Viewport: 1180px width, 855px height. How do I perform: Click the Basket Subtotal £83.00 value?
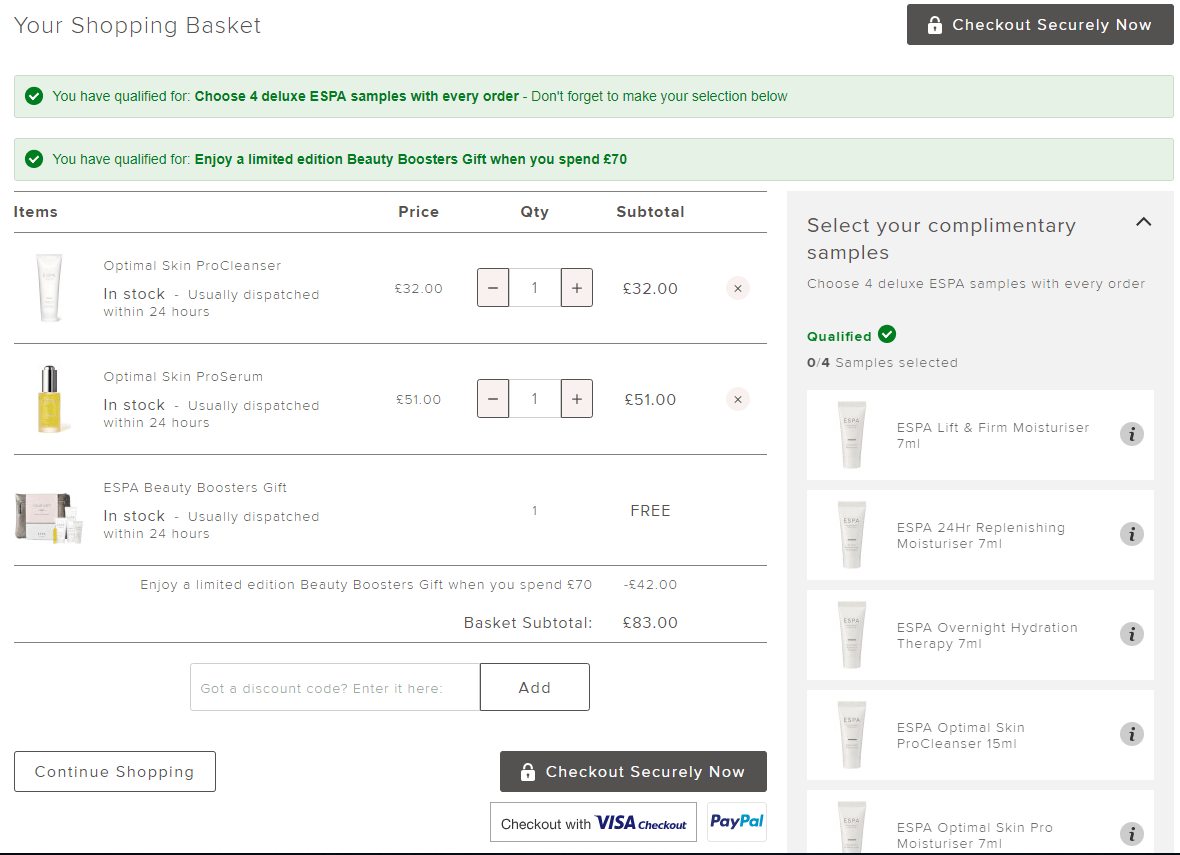pos(650,623)
